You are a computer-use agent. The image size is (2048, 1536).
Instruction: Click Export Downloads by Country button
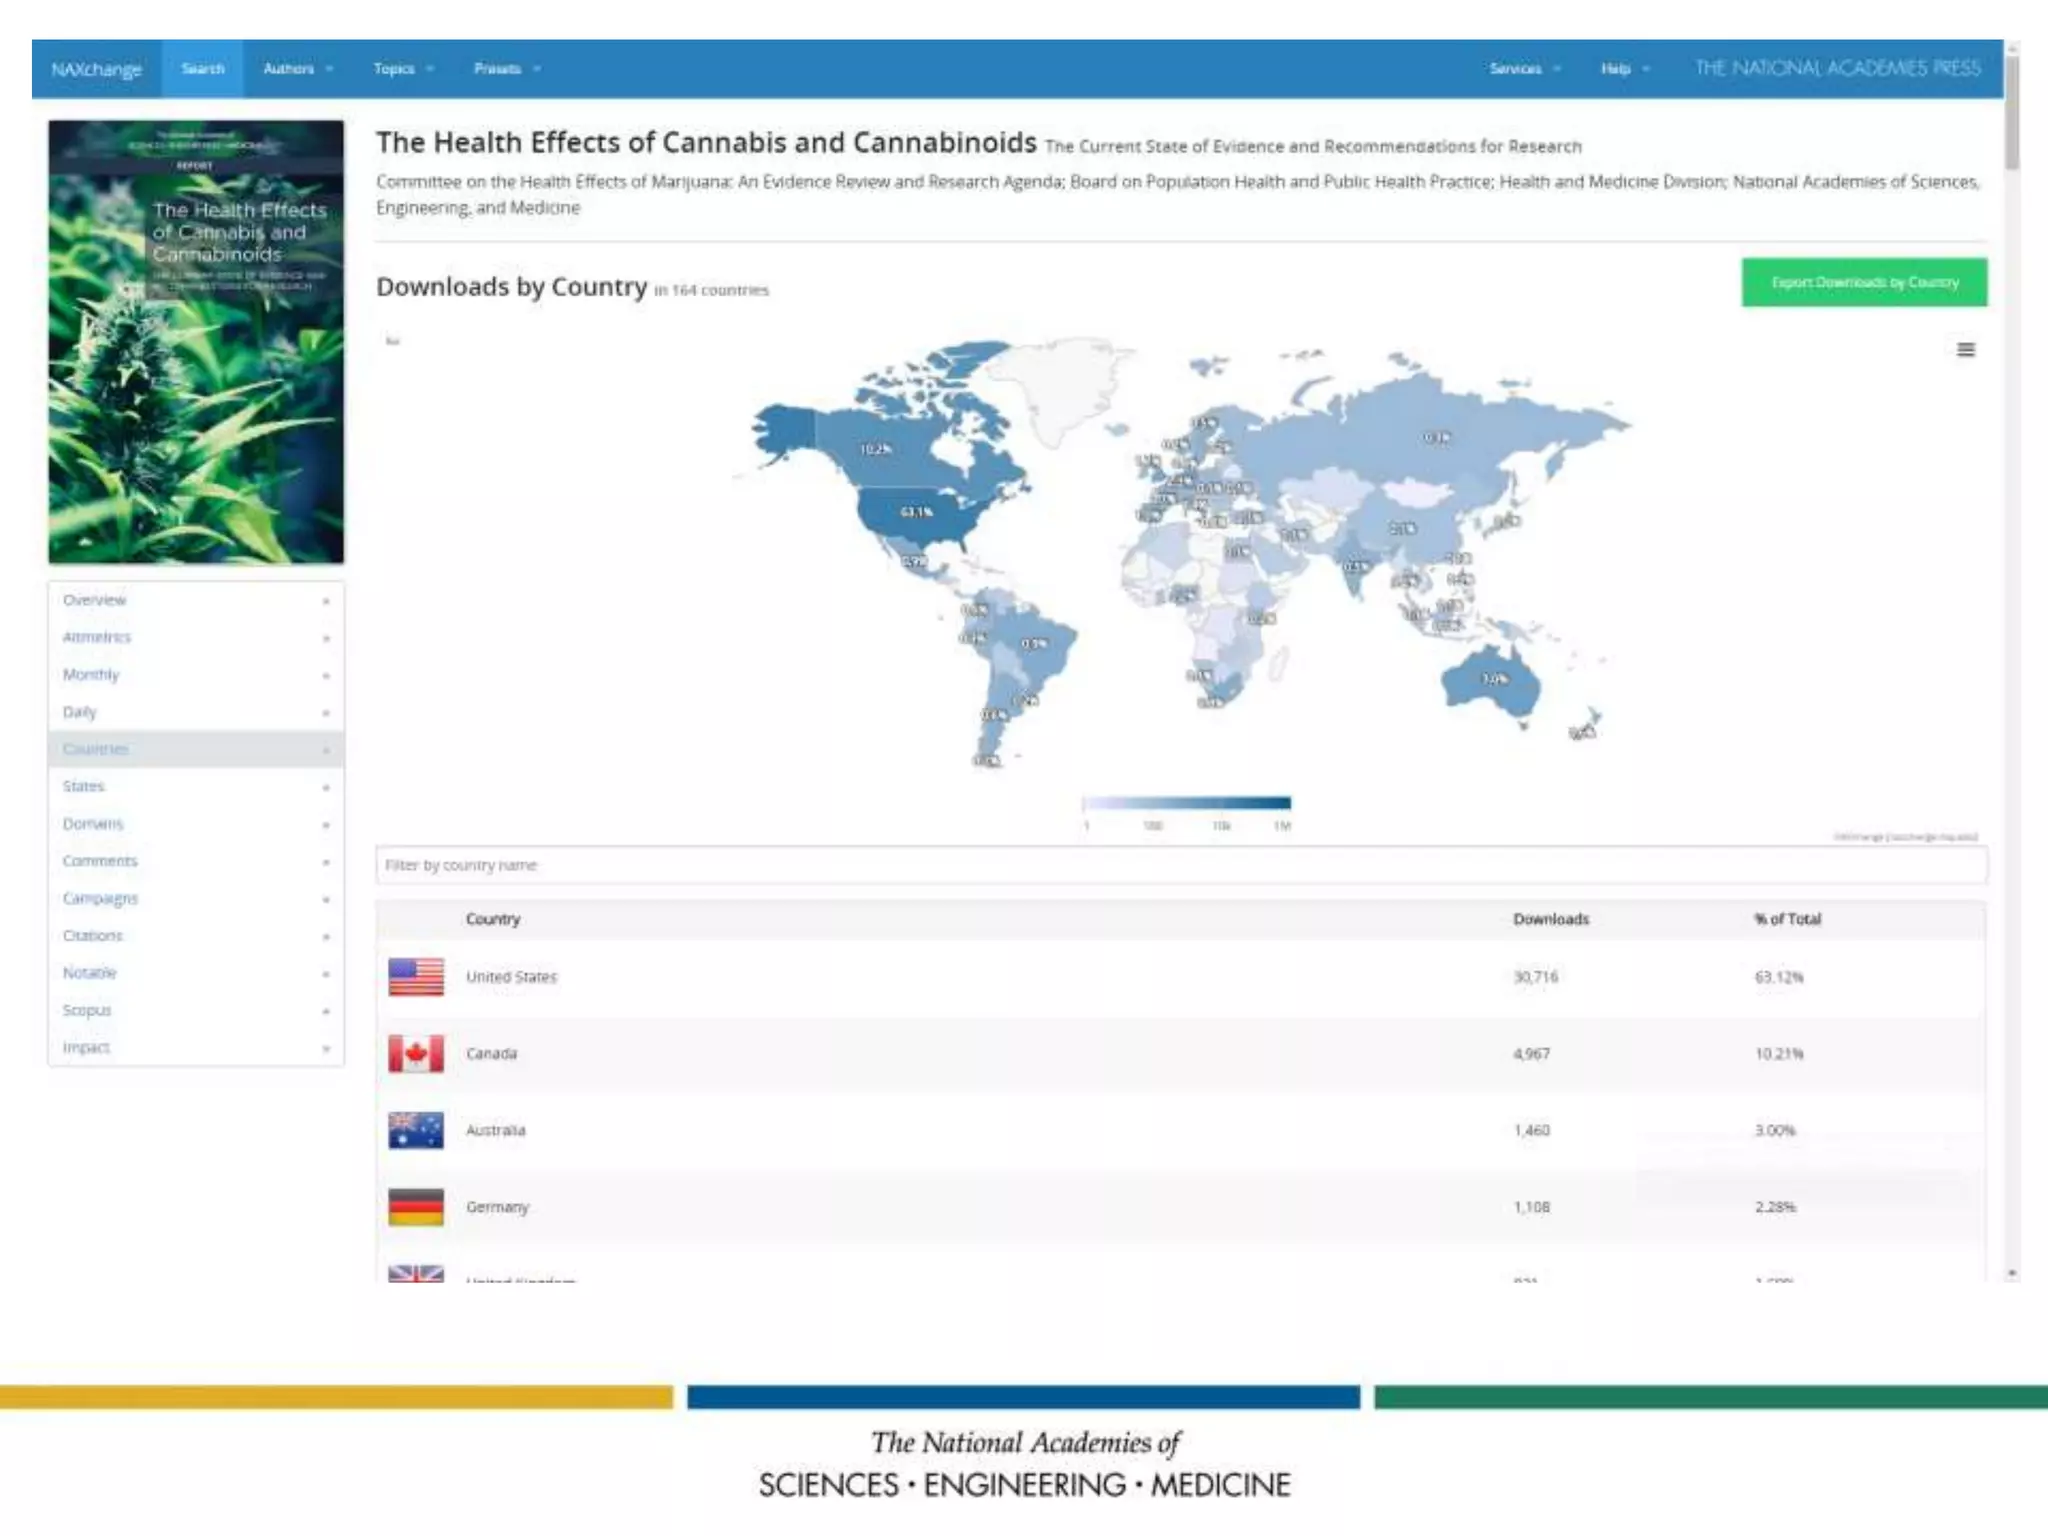[x=1864, y=283]
